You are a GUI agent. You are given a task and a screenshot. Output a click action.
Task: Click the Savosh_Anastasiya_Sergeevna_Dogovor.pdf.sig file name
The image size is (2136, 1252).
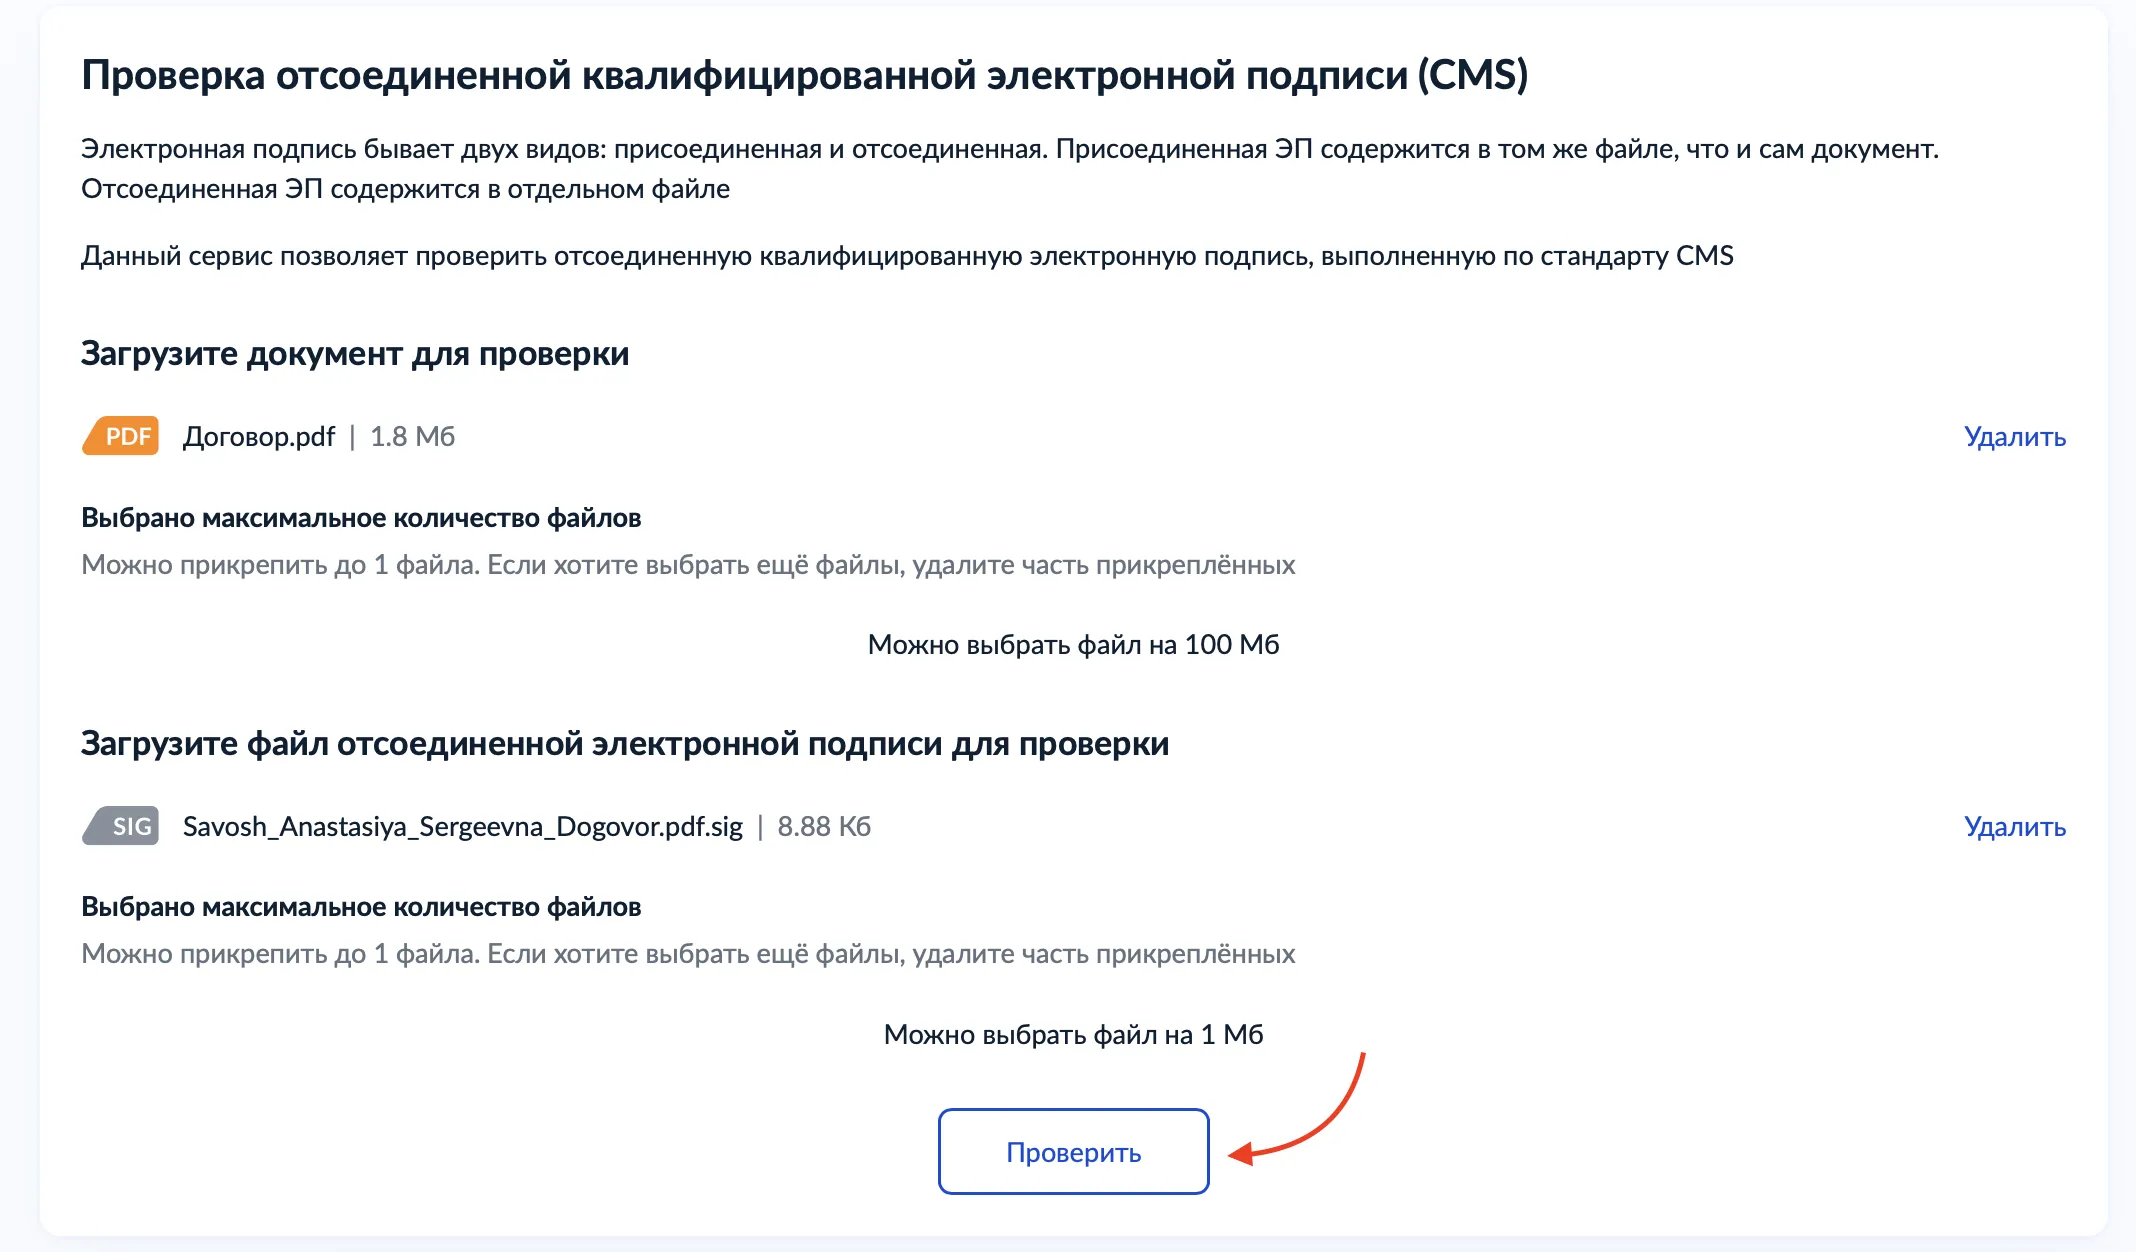[x=462, y=827]
